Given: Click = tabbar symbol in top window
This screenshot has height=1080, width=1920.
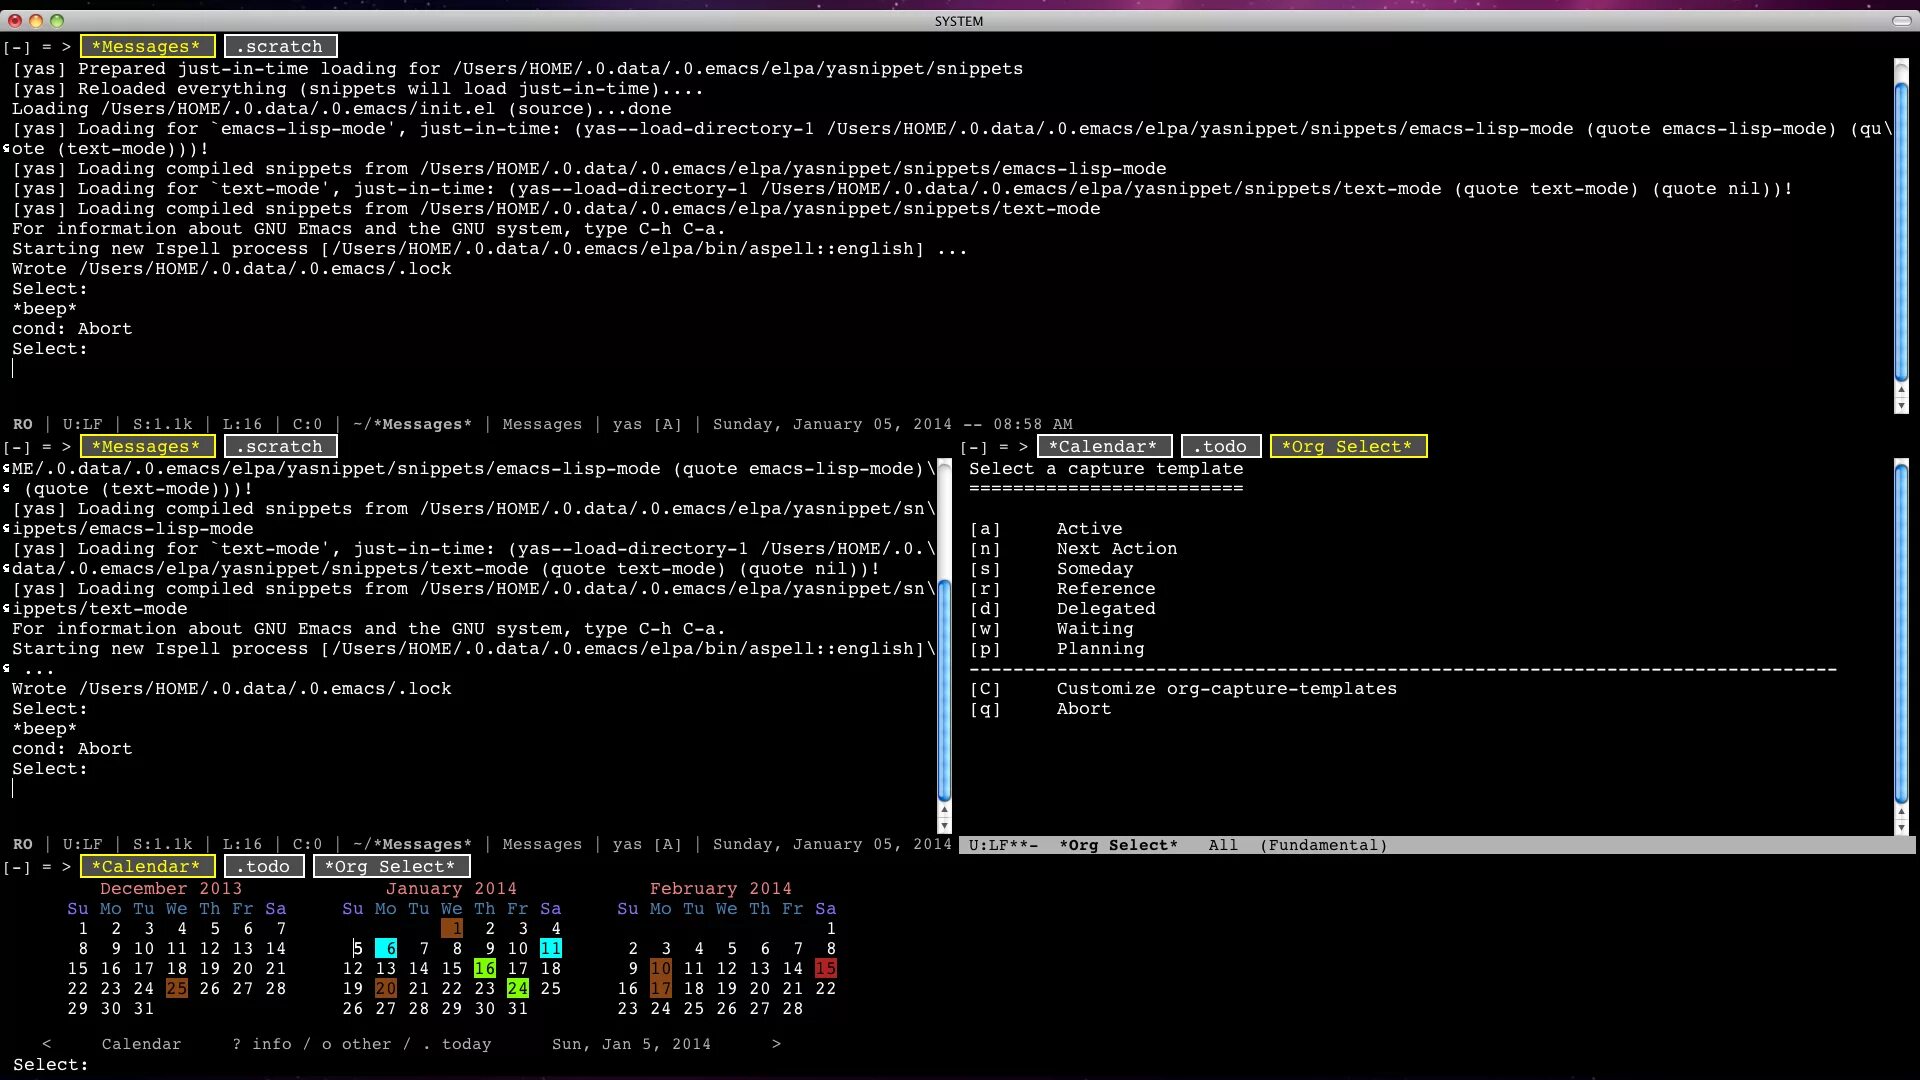Looking at the screenshot, I should click(x=46, y=47).
